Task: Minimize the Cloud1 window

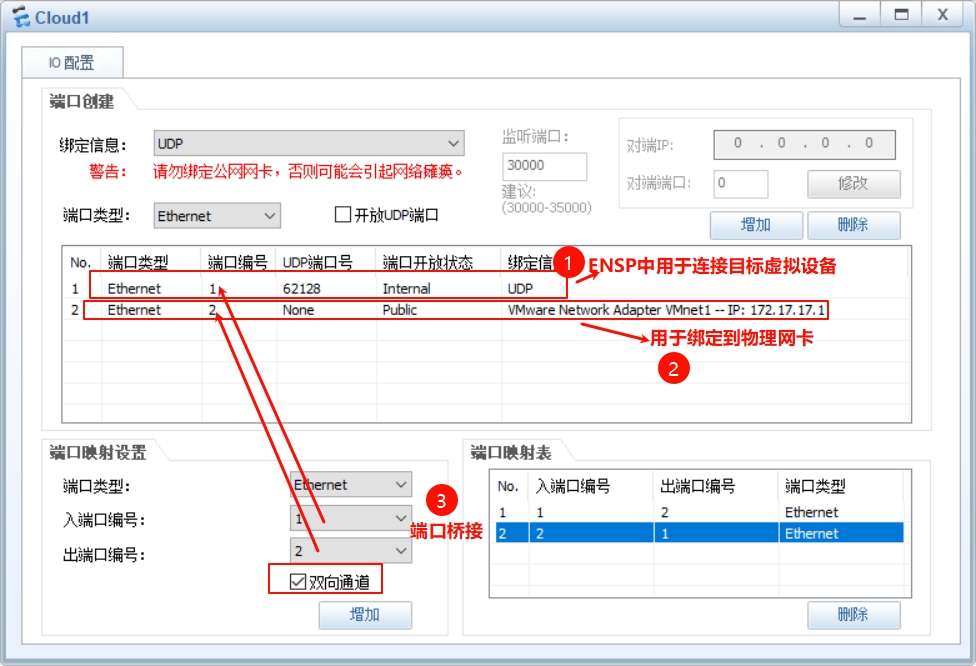Action: pos(860,14)
